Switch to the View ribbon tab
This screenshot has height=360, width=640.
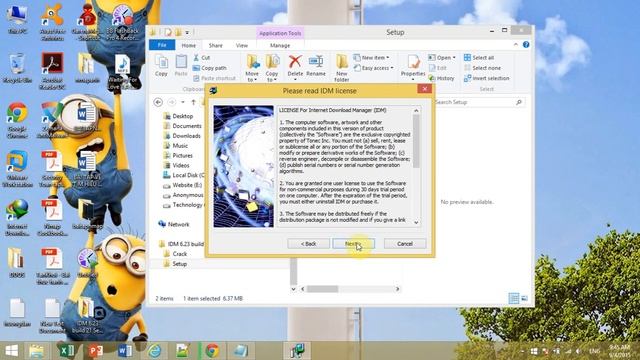242,45
